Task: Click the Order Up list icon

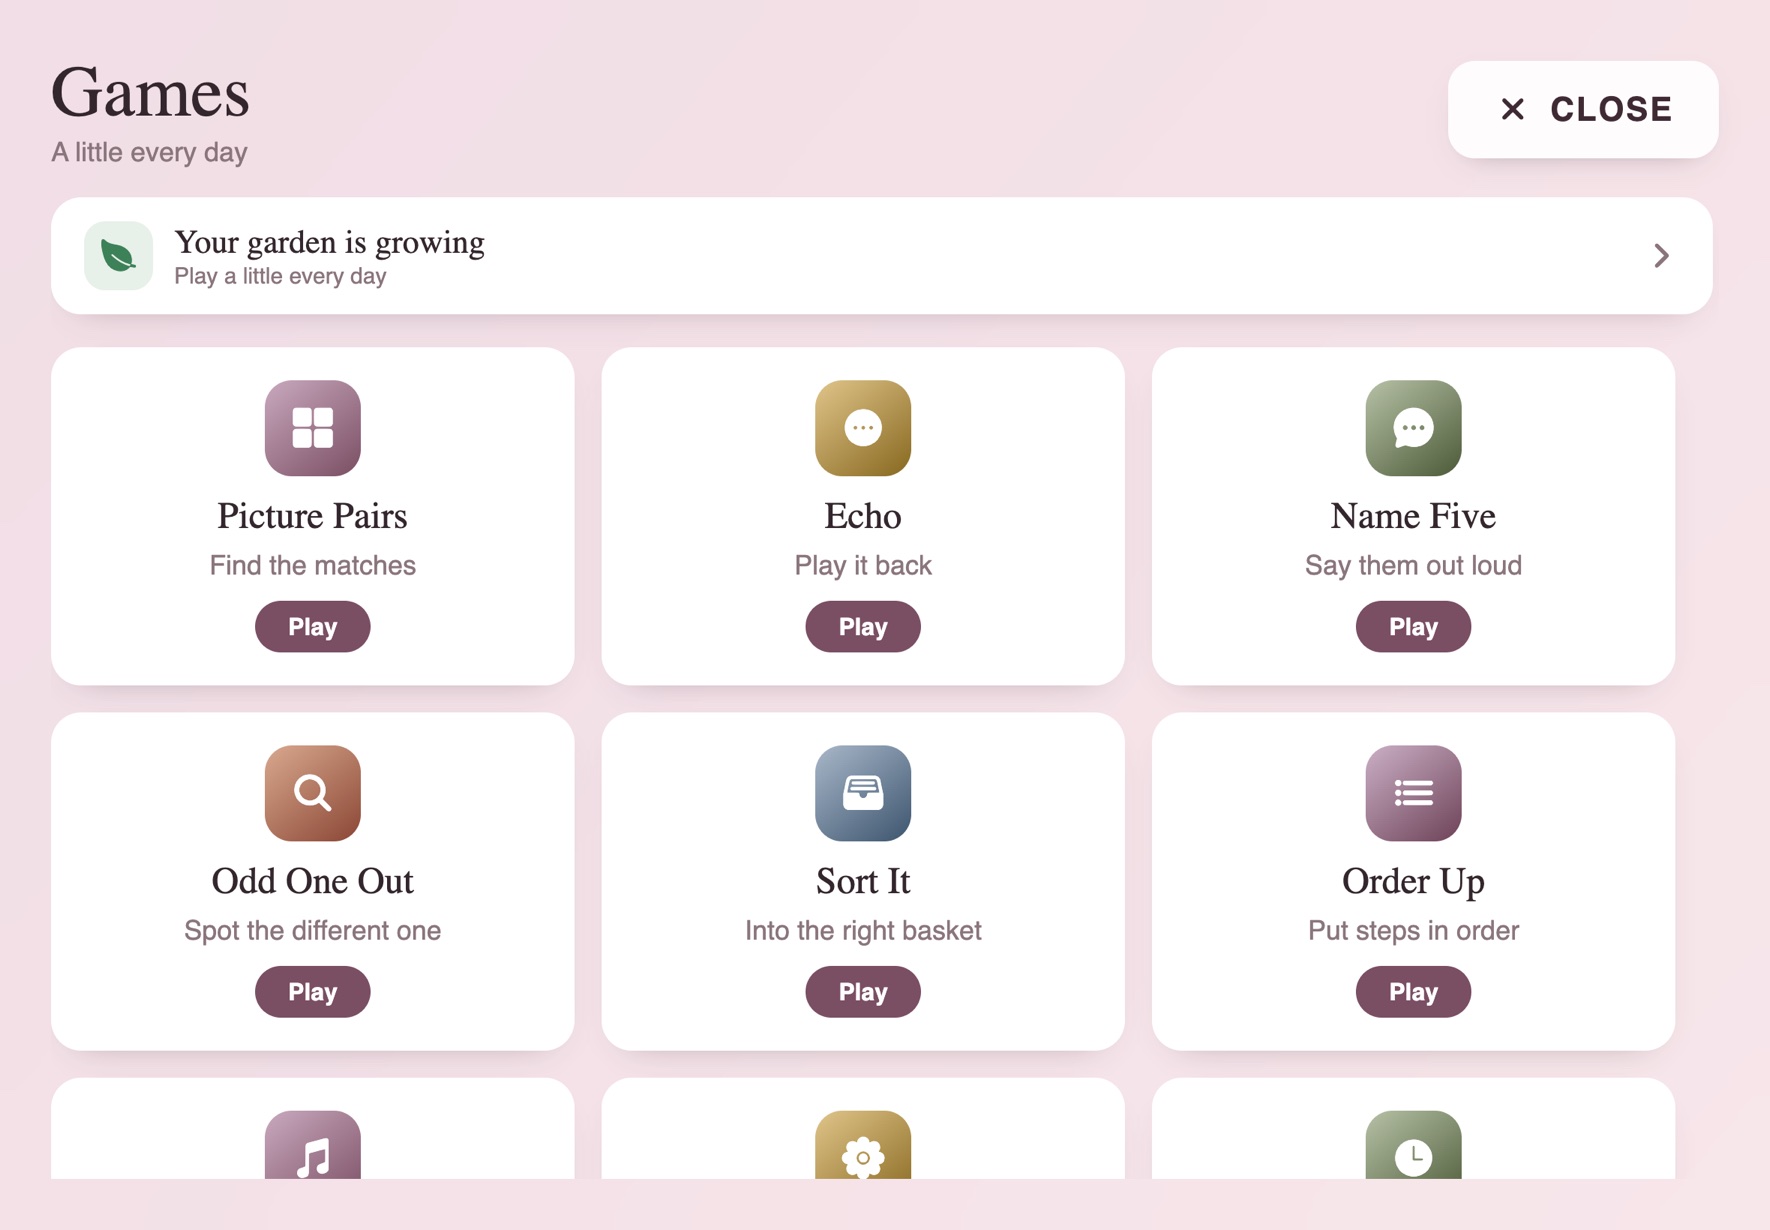Action: pos(1413,793)
